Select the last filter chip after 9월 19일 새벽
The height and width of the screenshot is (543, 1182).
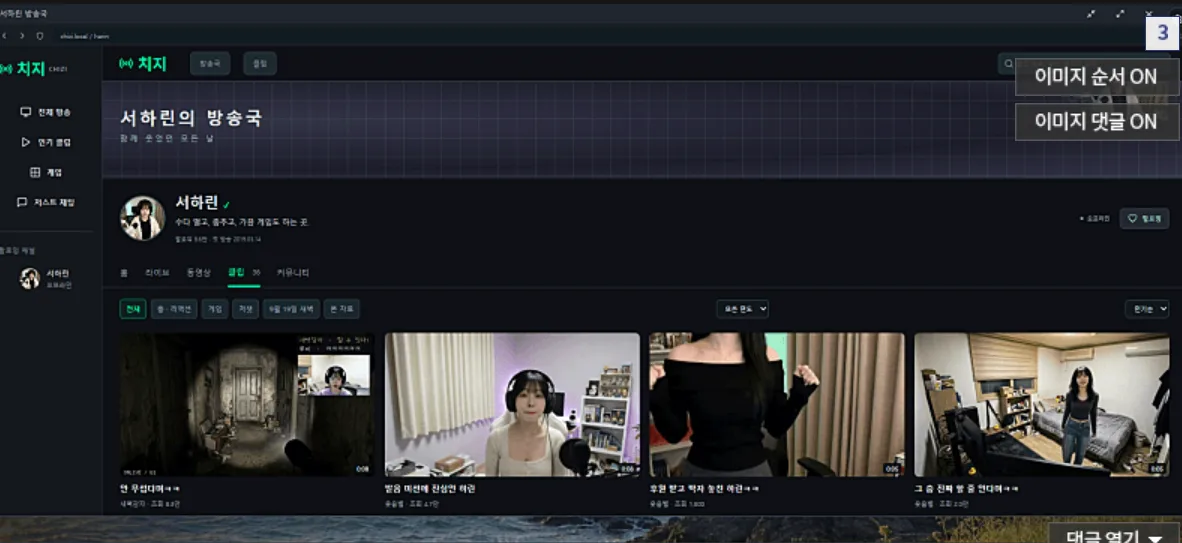click(x=341, y=308)
